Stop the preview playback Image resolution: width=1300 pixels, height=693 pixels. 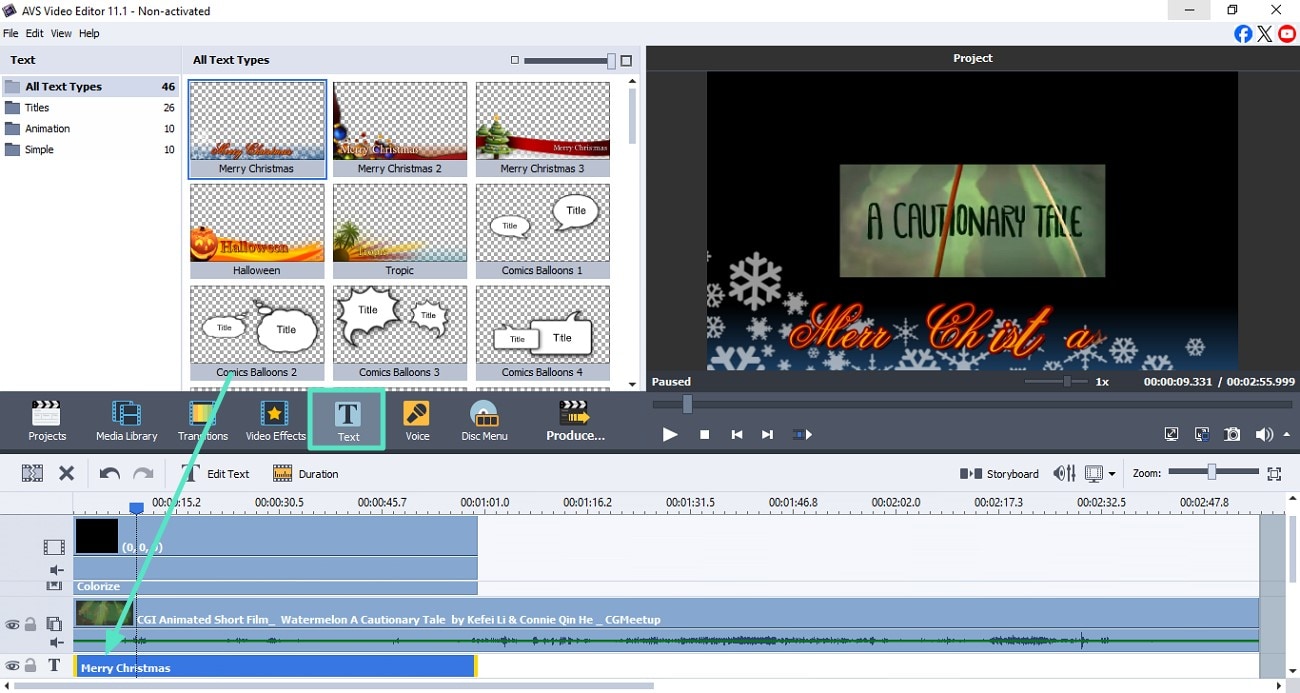(x=704, y=434)
